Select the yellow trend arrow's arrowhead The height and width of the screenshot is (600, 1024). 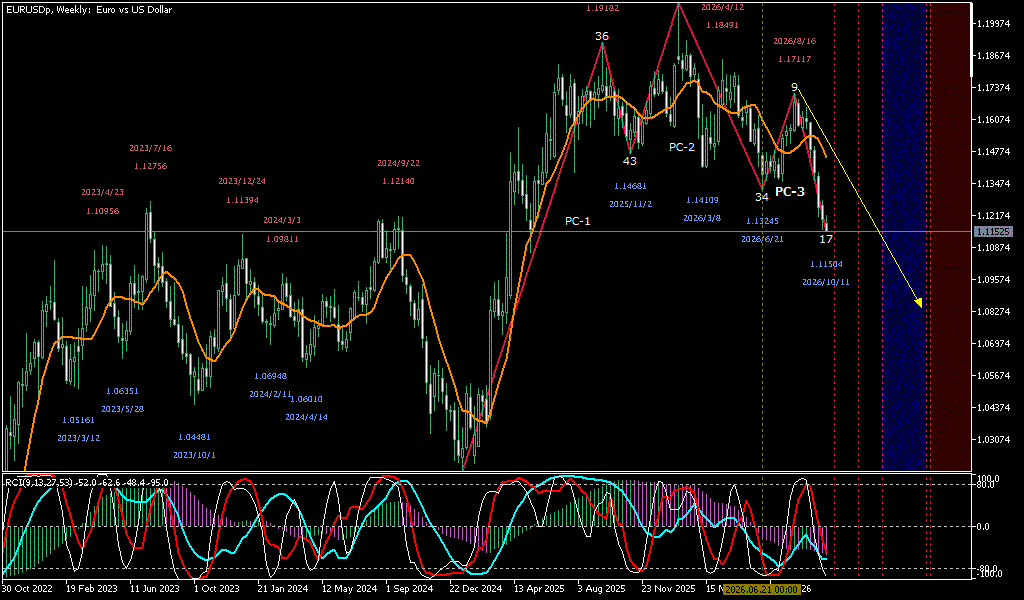click(918, 302)
